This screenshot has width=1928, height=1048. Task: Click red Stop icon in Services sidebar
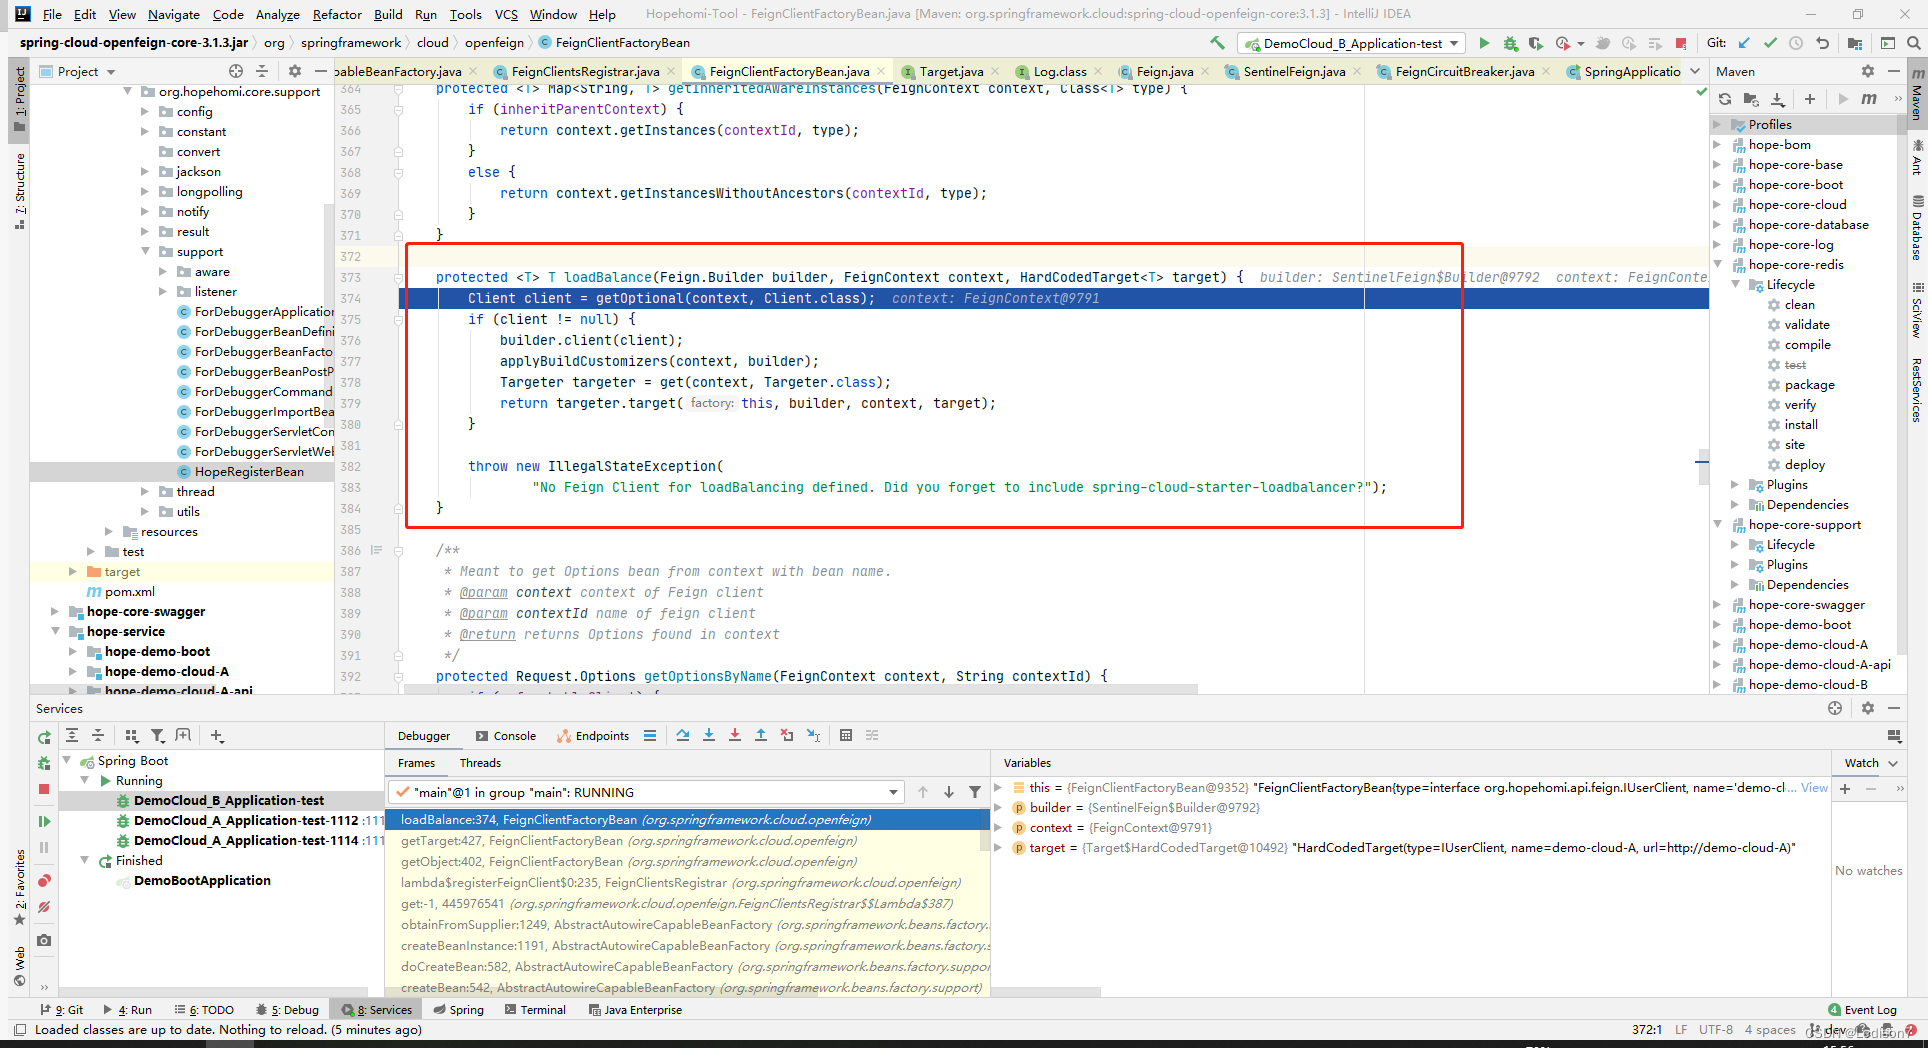(x=44, y=789)
